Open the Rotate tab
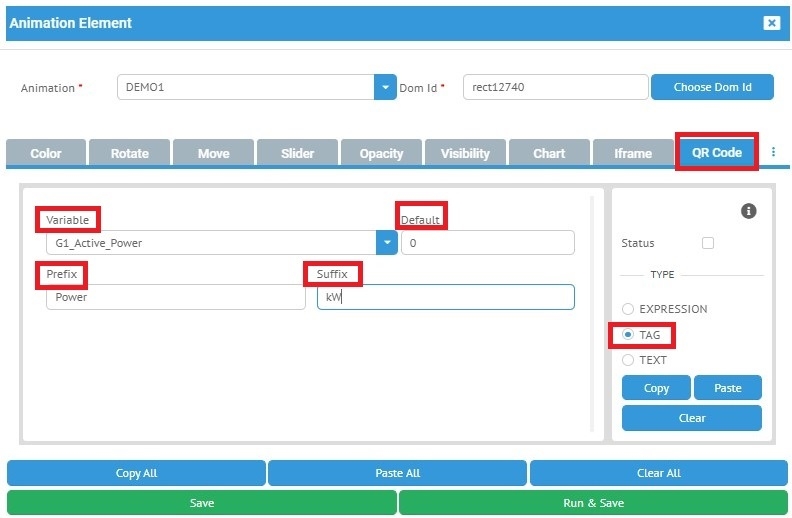 coord(130,153)
